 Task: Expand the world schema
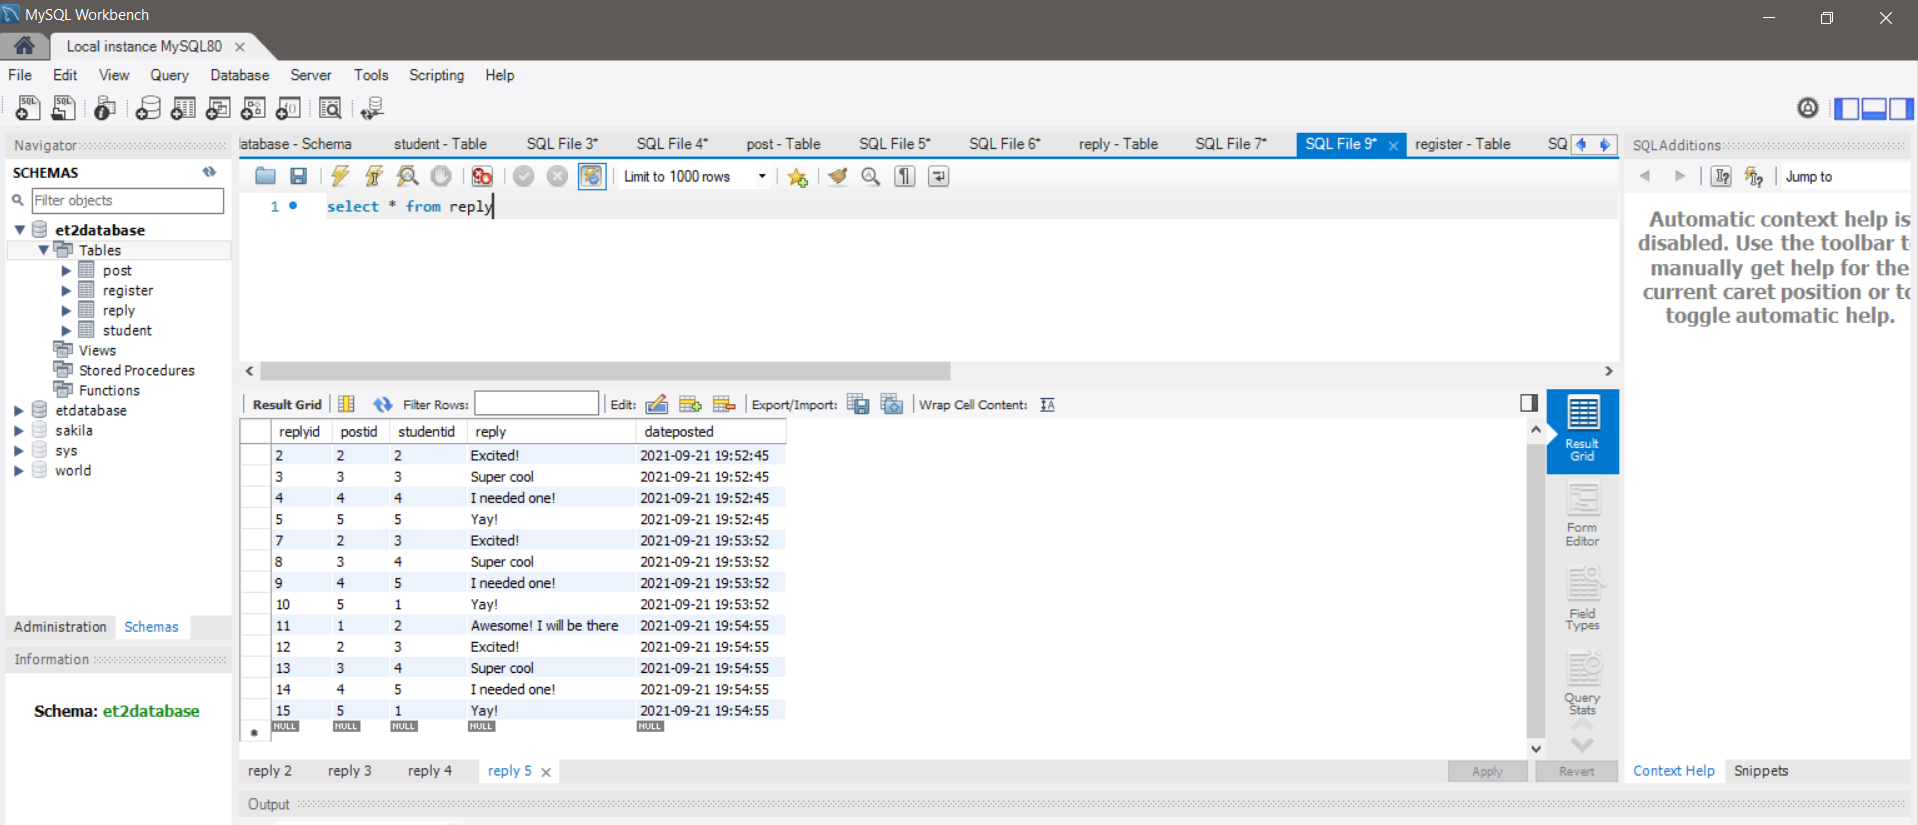(x=18, y=470)
